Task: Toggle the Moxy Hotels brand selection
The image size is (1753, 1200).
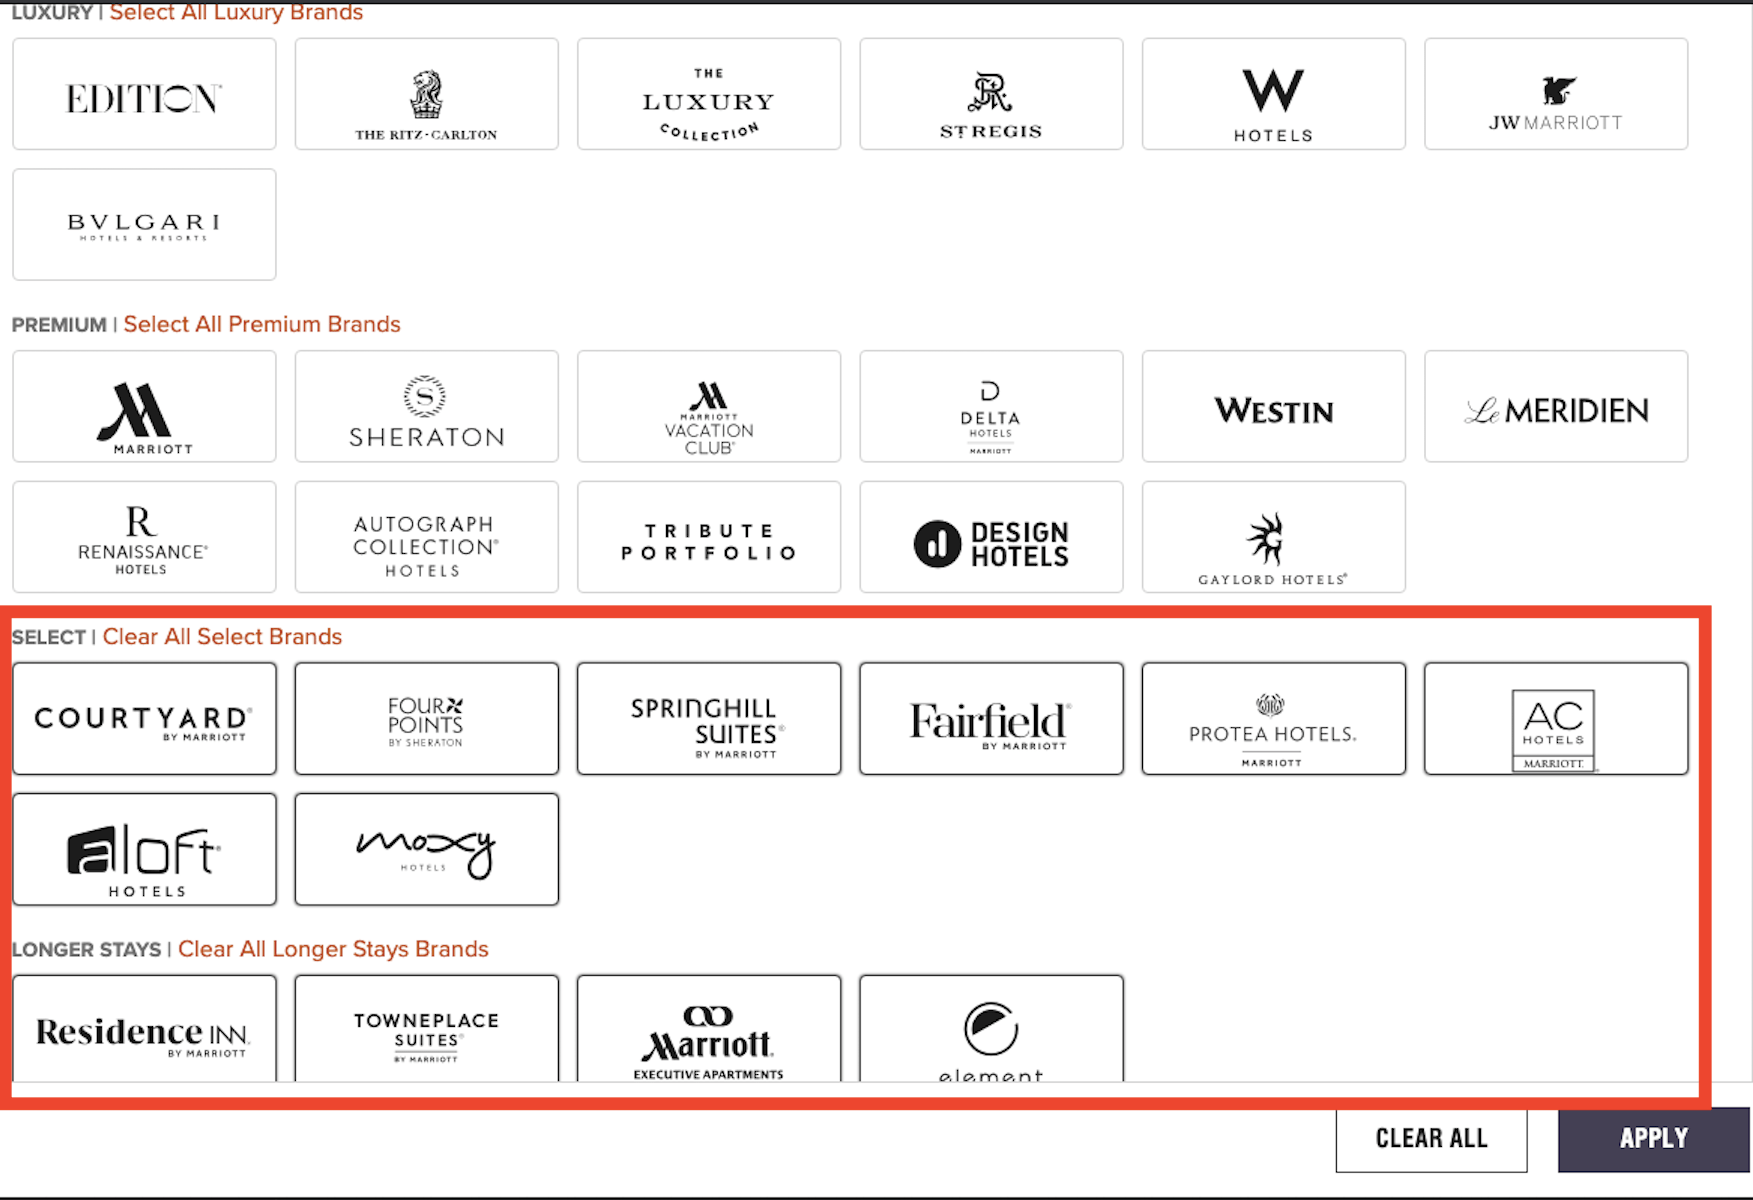Action: pyautogui.click(x=426, y=849)
